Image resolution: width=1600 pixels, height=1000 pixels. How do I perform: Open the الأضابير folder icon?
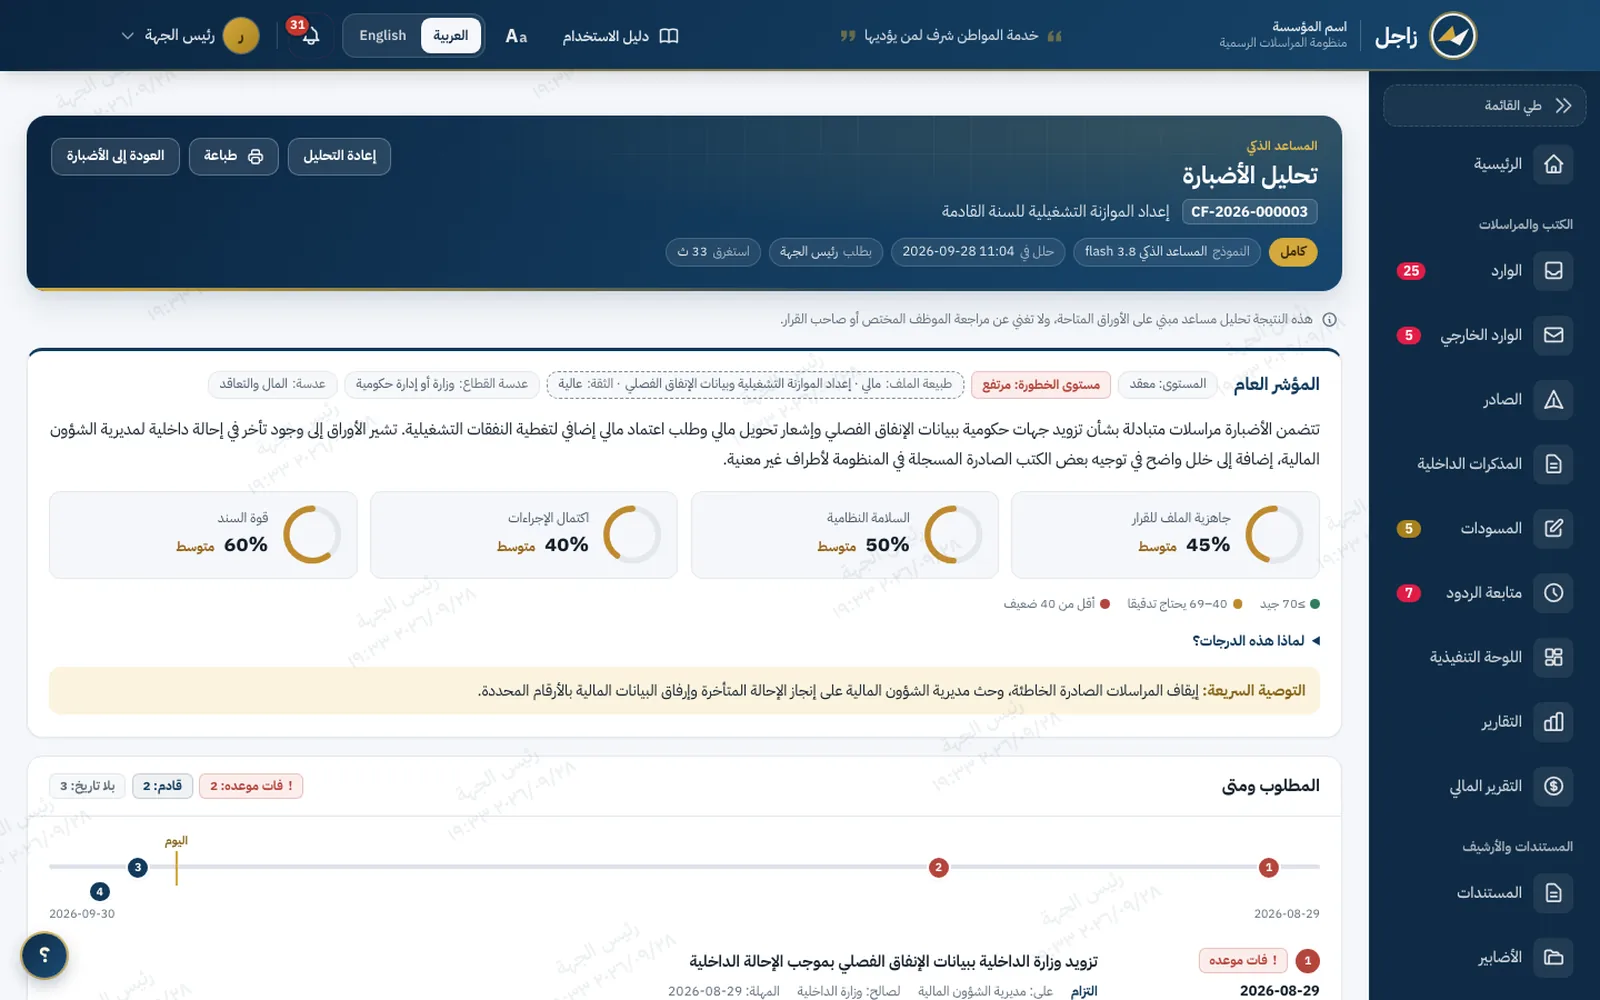(x=1553, y=957)
